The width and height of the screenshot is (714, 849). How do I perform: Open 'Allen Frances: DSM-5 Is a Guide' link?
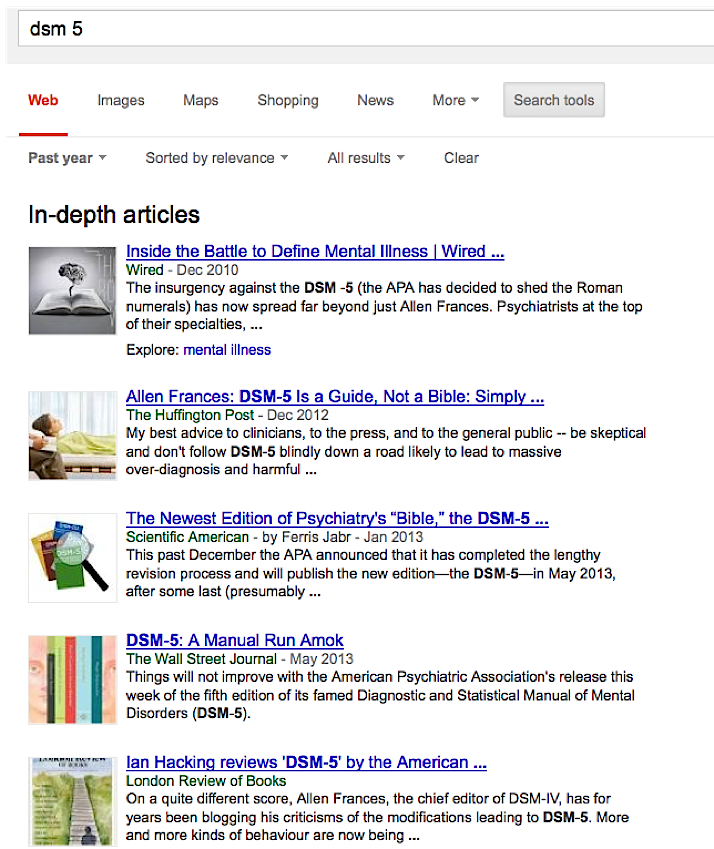335,396
